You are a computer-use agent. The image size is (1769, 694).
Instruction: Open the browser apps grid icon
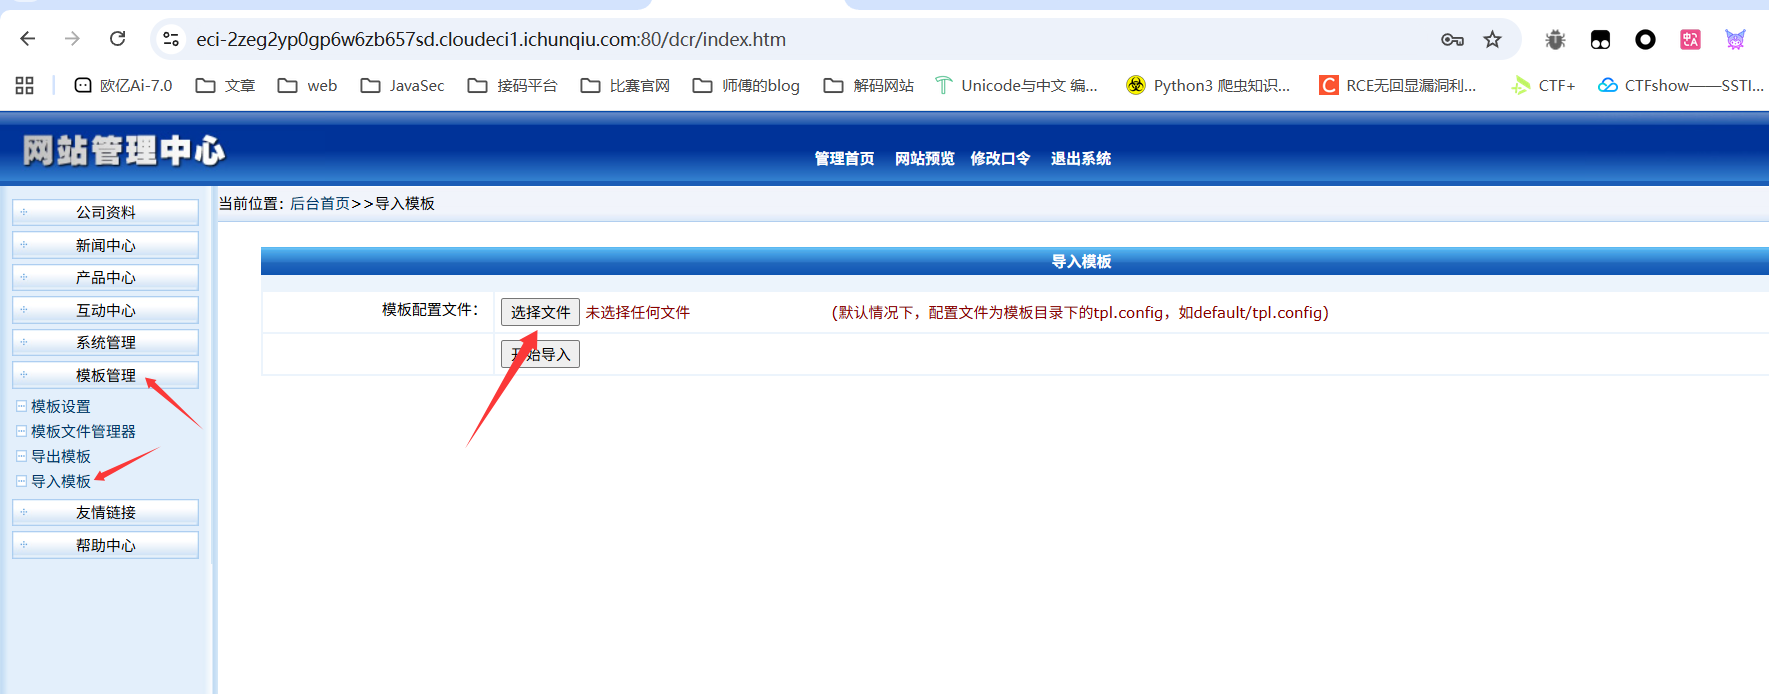coord(25,86)
